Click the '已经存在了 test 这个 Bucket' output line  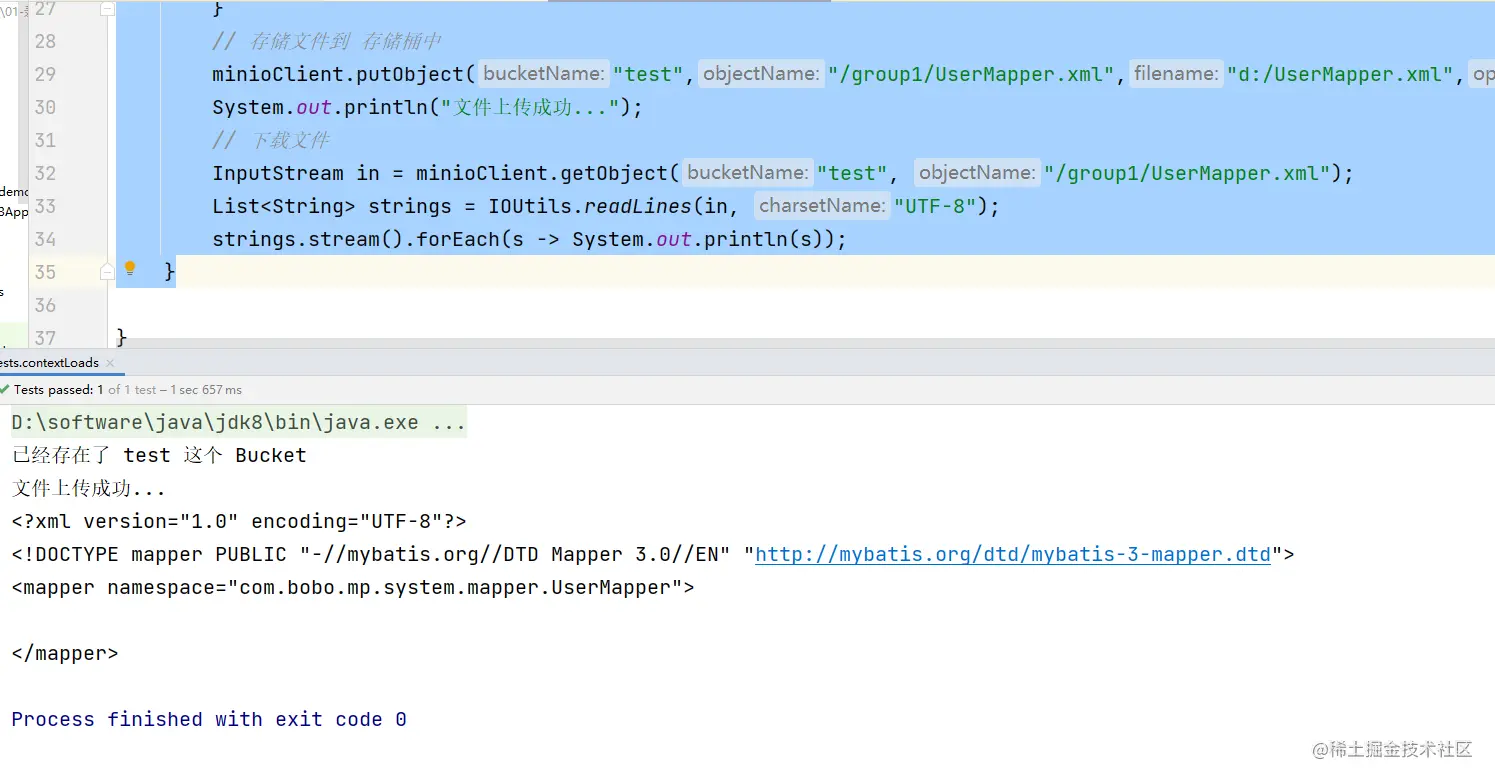point(159,455)
